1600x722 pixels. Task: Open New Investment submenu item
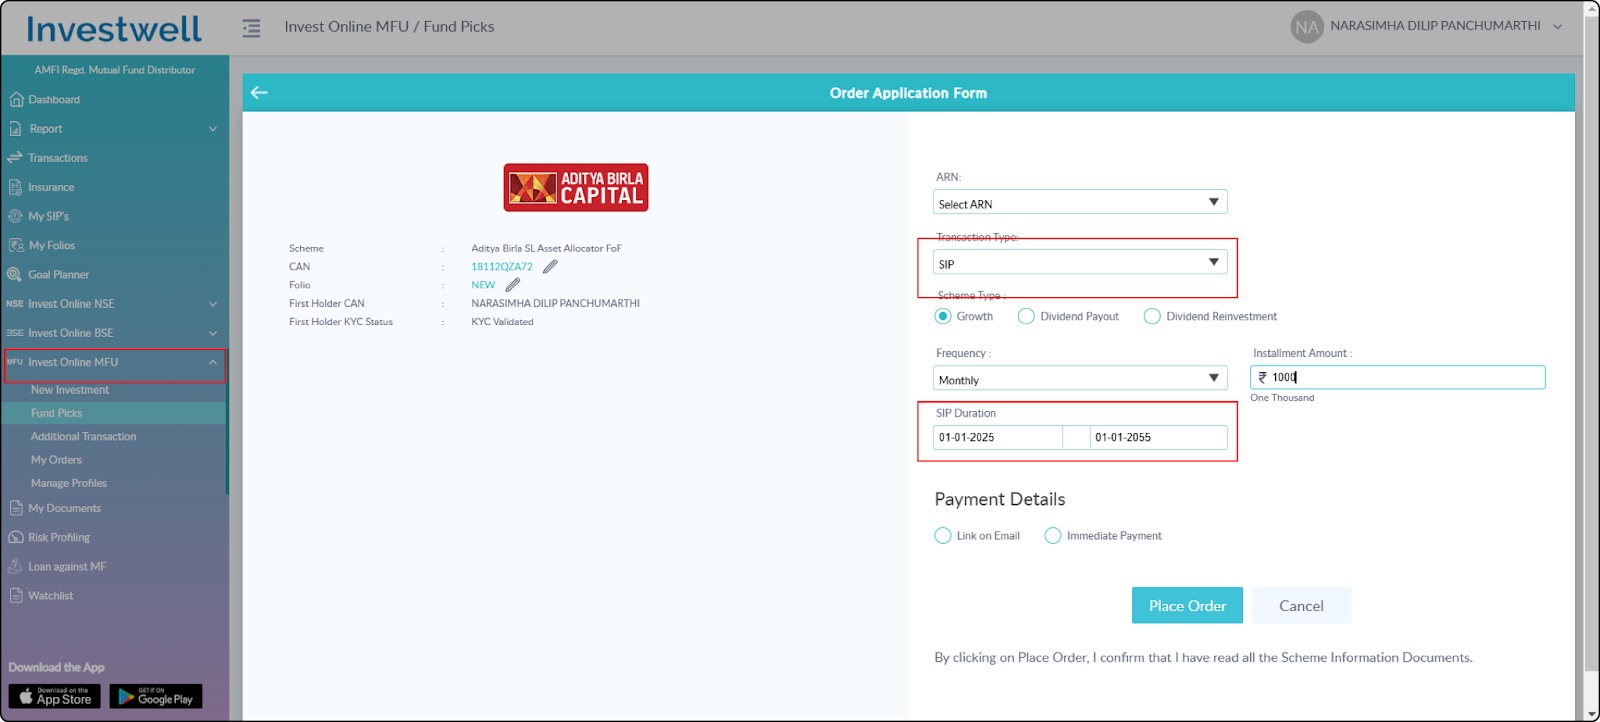pos(70,390)
